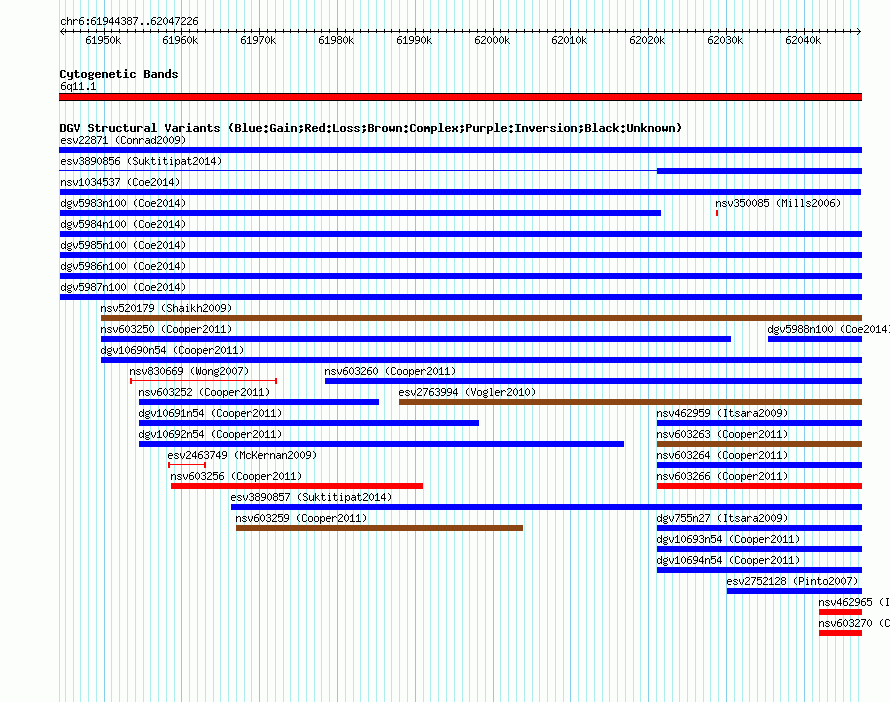This screenshot has width=890, height=702.
Task: Click dgv5988n100 (Coe2014) label
Action: [829, 329]
